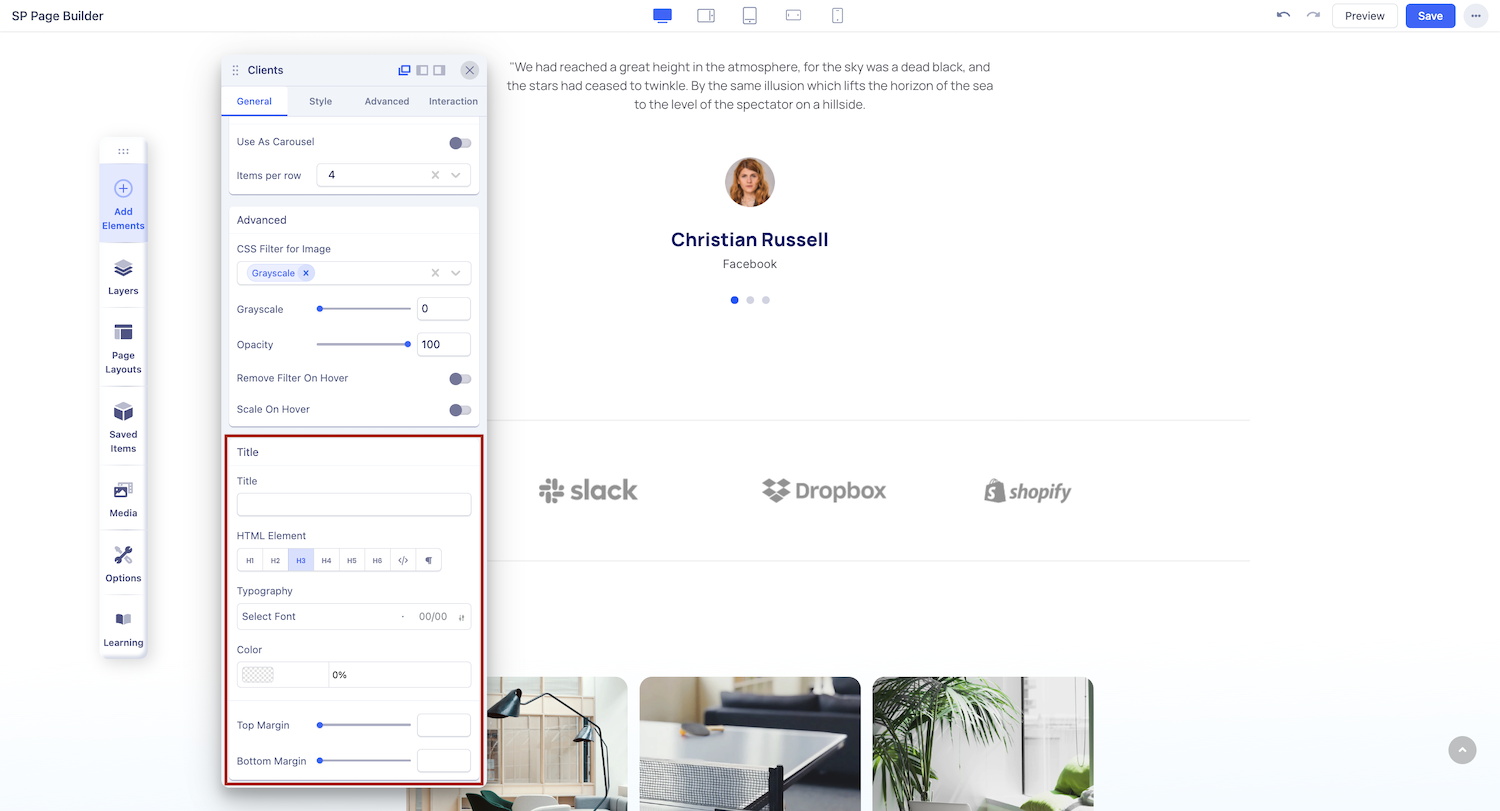Image resolution: width=1500 pixels, height=811 pixels.
Task: Focus the color opacity percentage field
Action: (400, 675)
